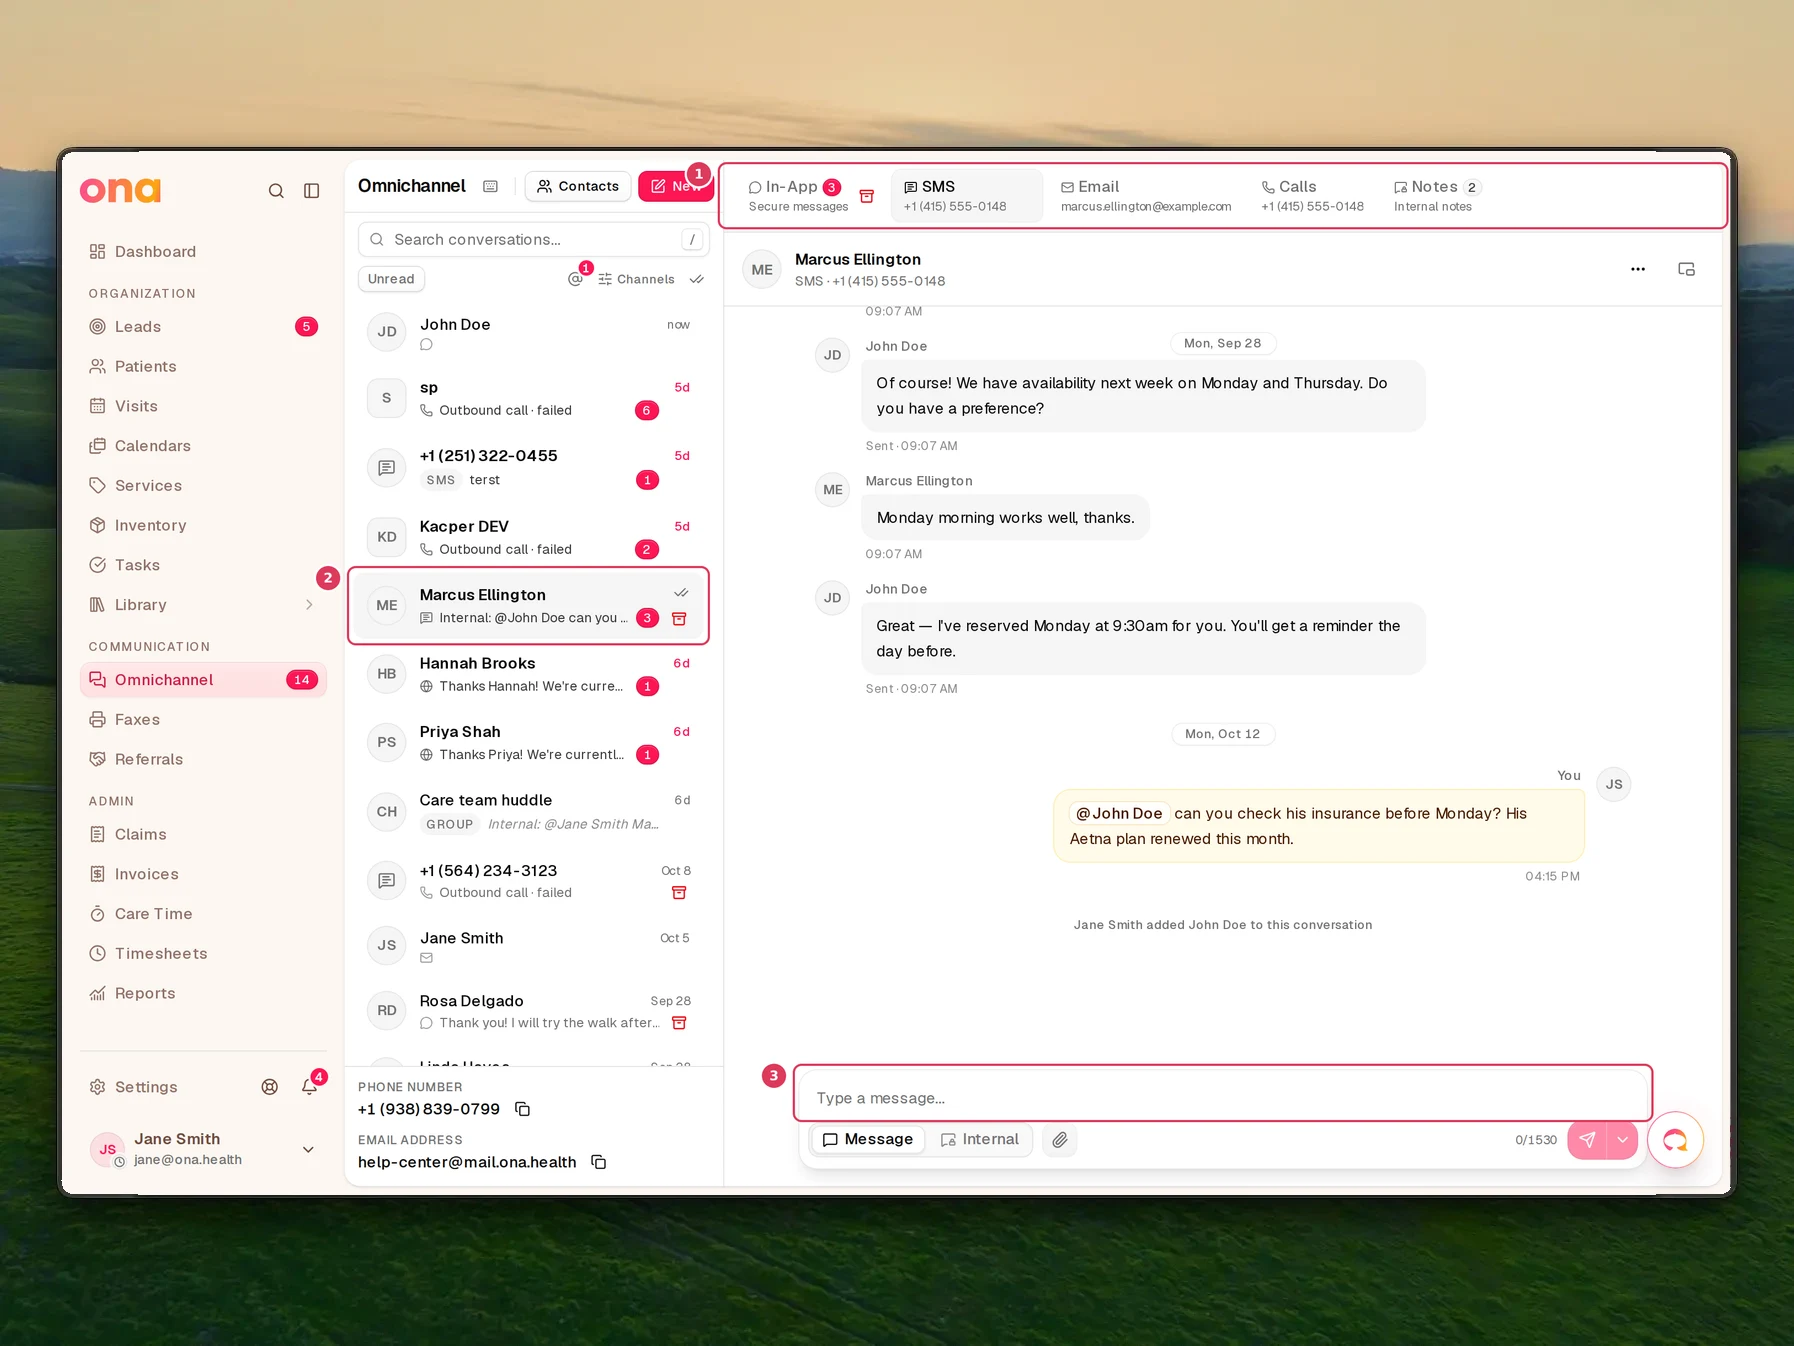Collapse the sidebar with the panel icon

point(312,191)
